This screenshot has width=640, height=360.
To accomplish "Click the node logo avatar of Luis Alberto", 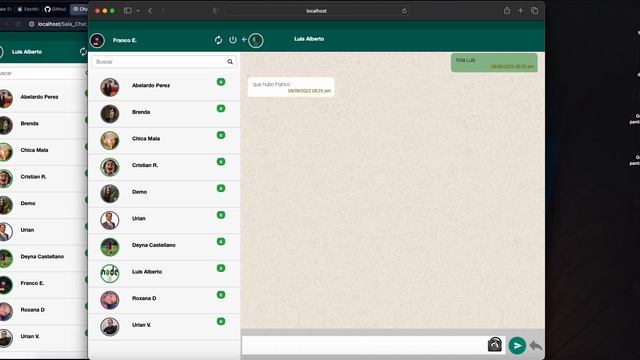I will click(x=110, y=273).
